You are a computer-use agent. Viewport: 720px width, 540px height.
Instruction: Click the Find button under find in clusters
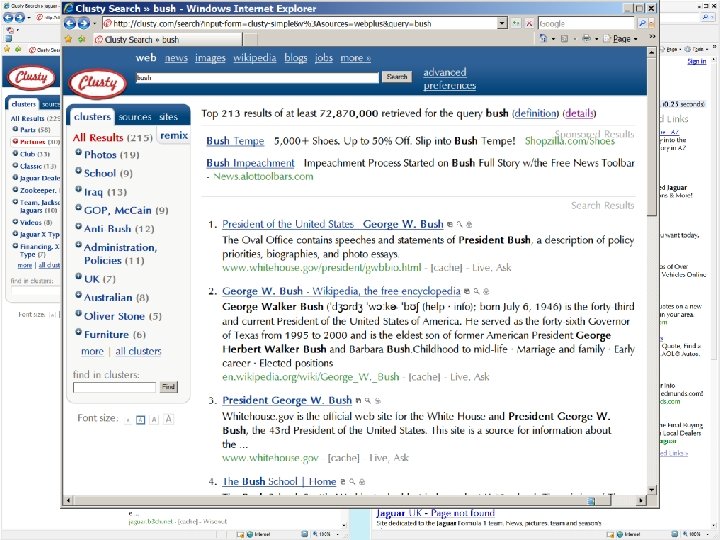[169, 387]
